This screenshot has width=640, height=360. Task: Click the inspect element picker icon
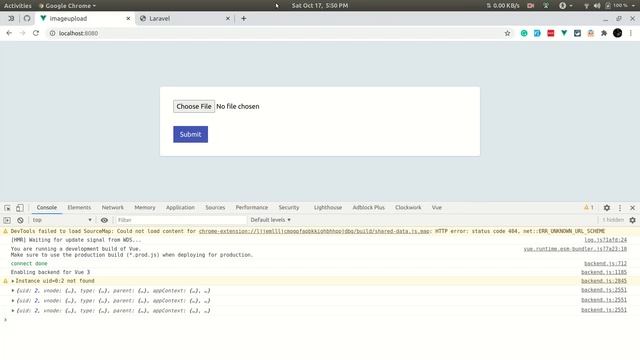pos(7,208)
